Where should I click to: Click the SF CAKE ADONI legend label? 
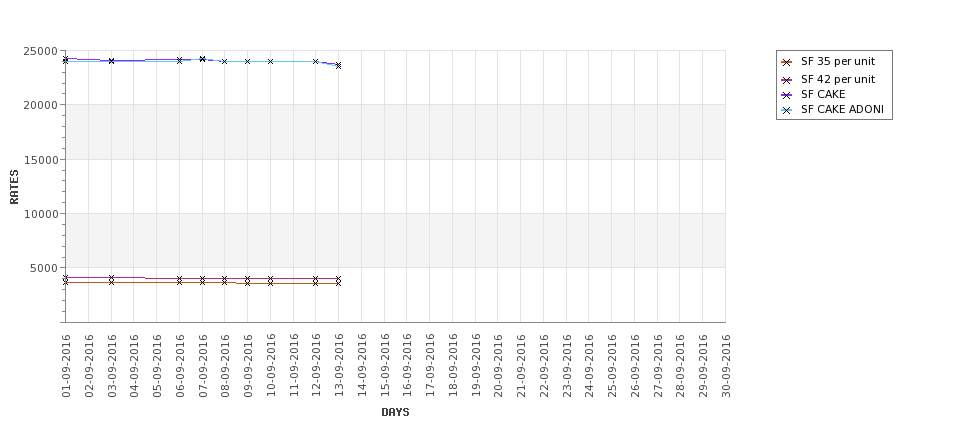842,109
